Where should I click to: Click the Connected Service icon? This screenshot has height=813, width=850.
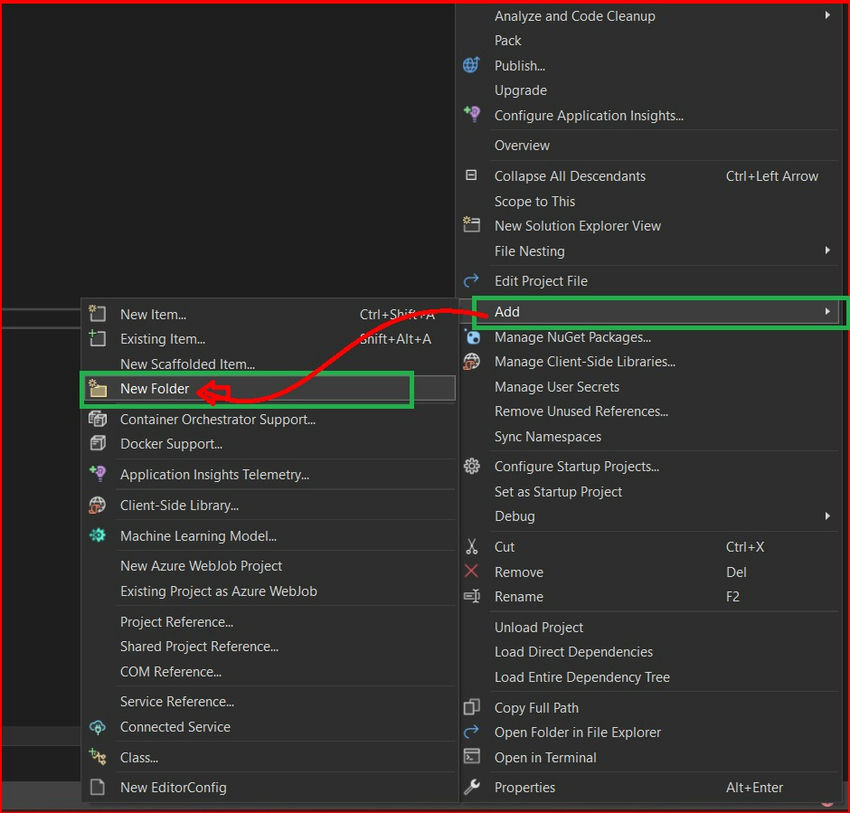point(97,727)
